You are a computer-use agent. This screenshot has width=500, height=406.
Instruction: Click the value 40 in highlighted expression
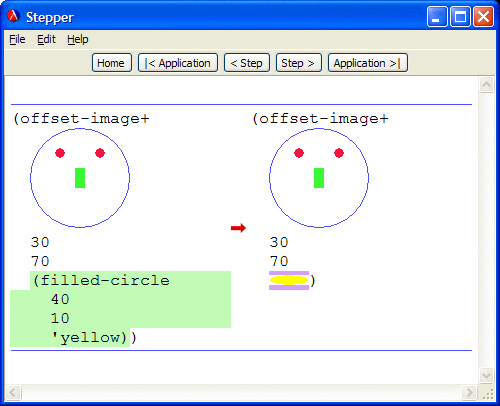pyautogui.click(x=60, y=299)
